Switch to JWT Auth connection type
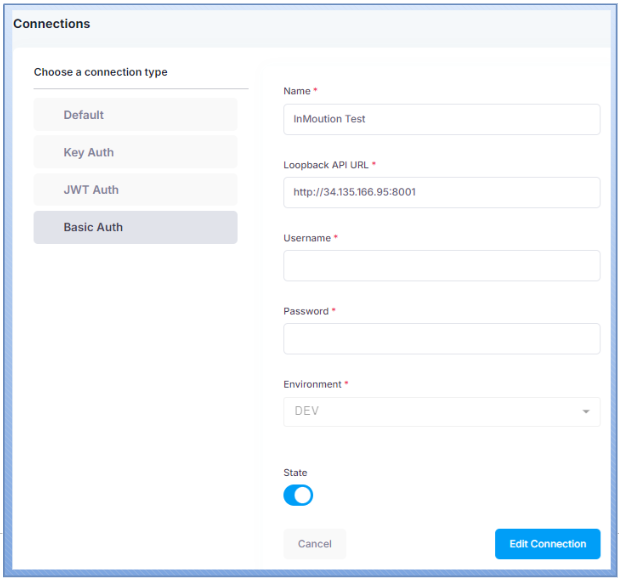The image size is (619, 578). click(x=135, y=190)
